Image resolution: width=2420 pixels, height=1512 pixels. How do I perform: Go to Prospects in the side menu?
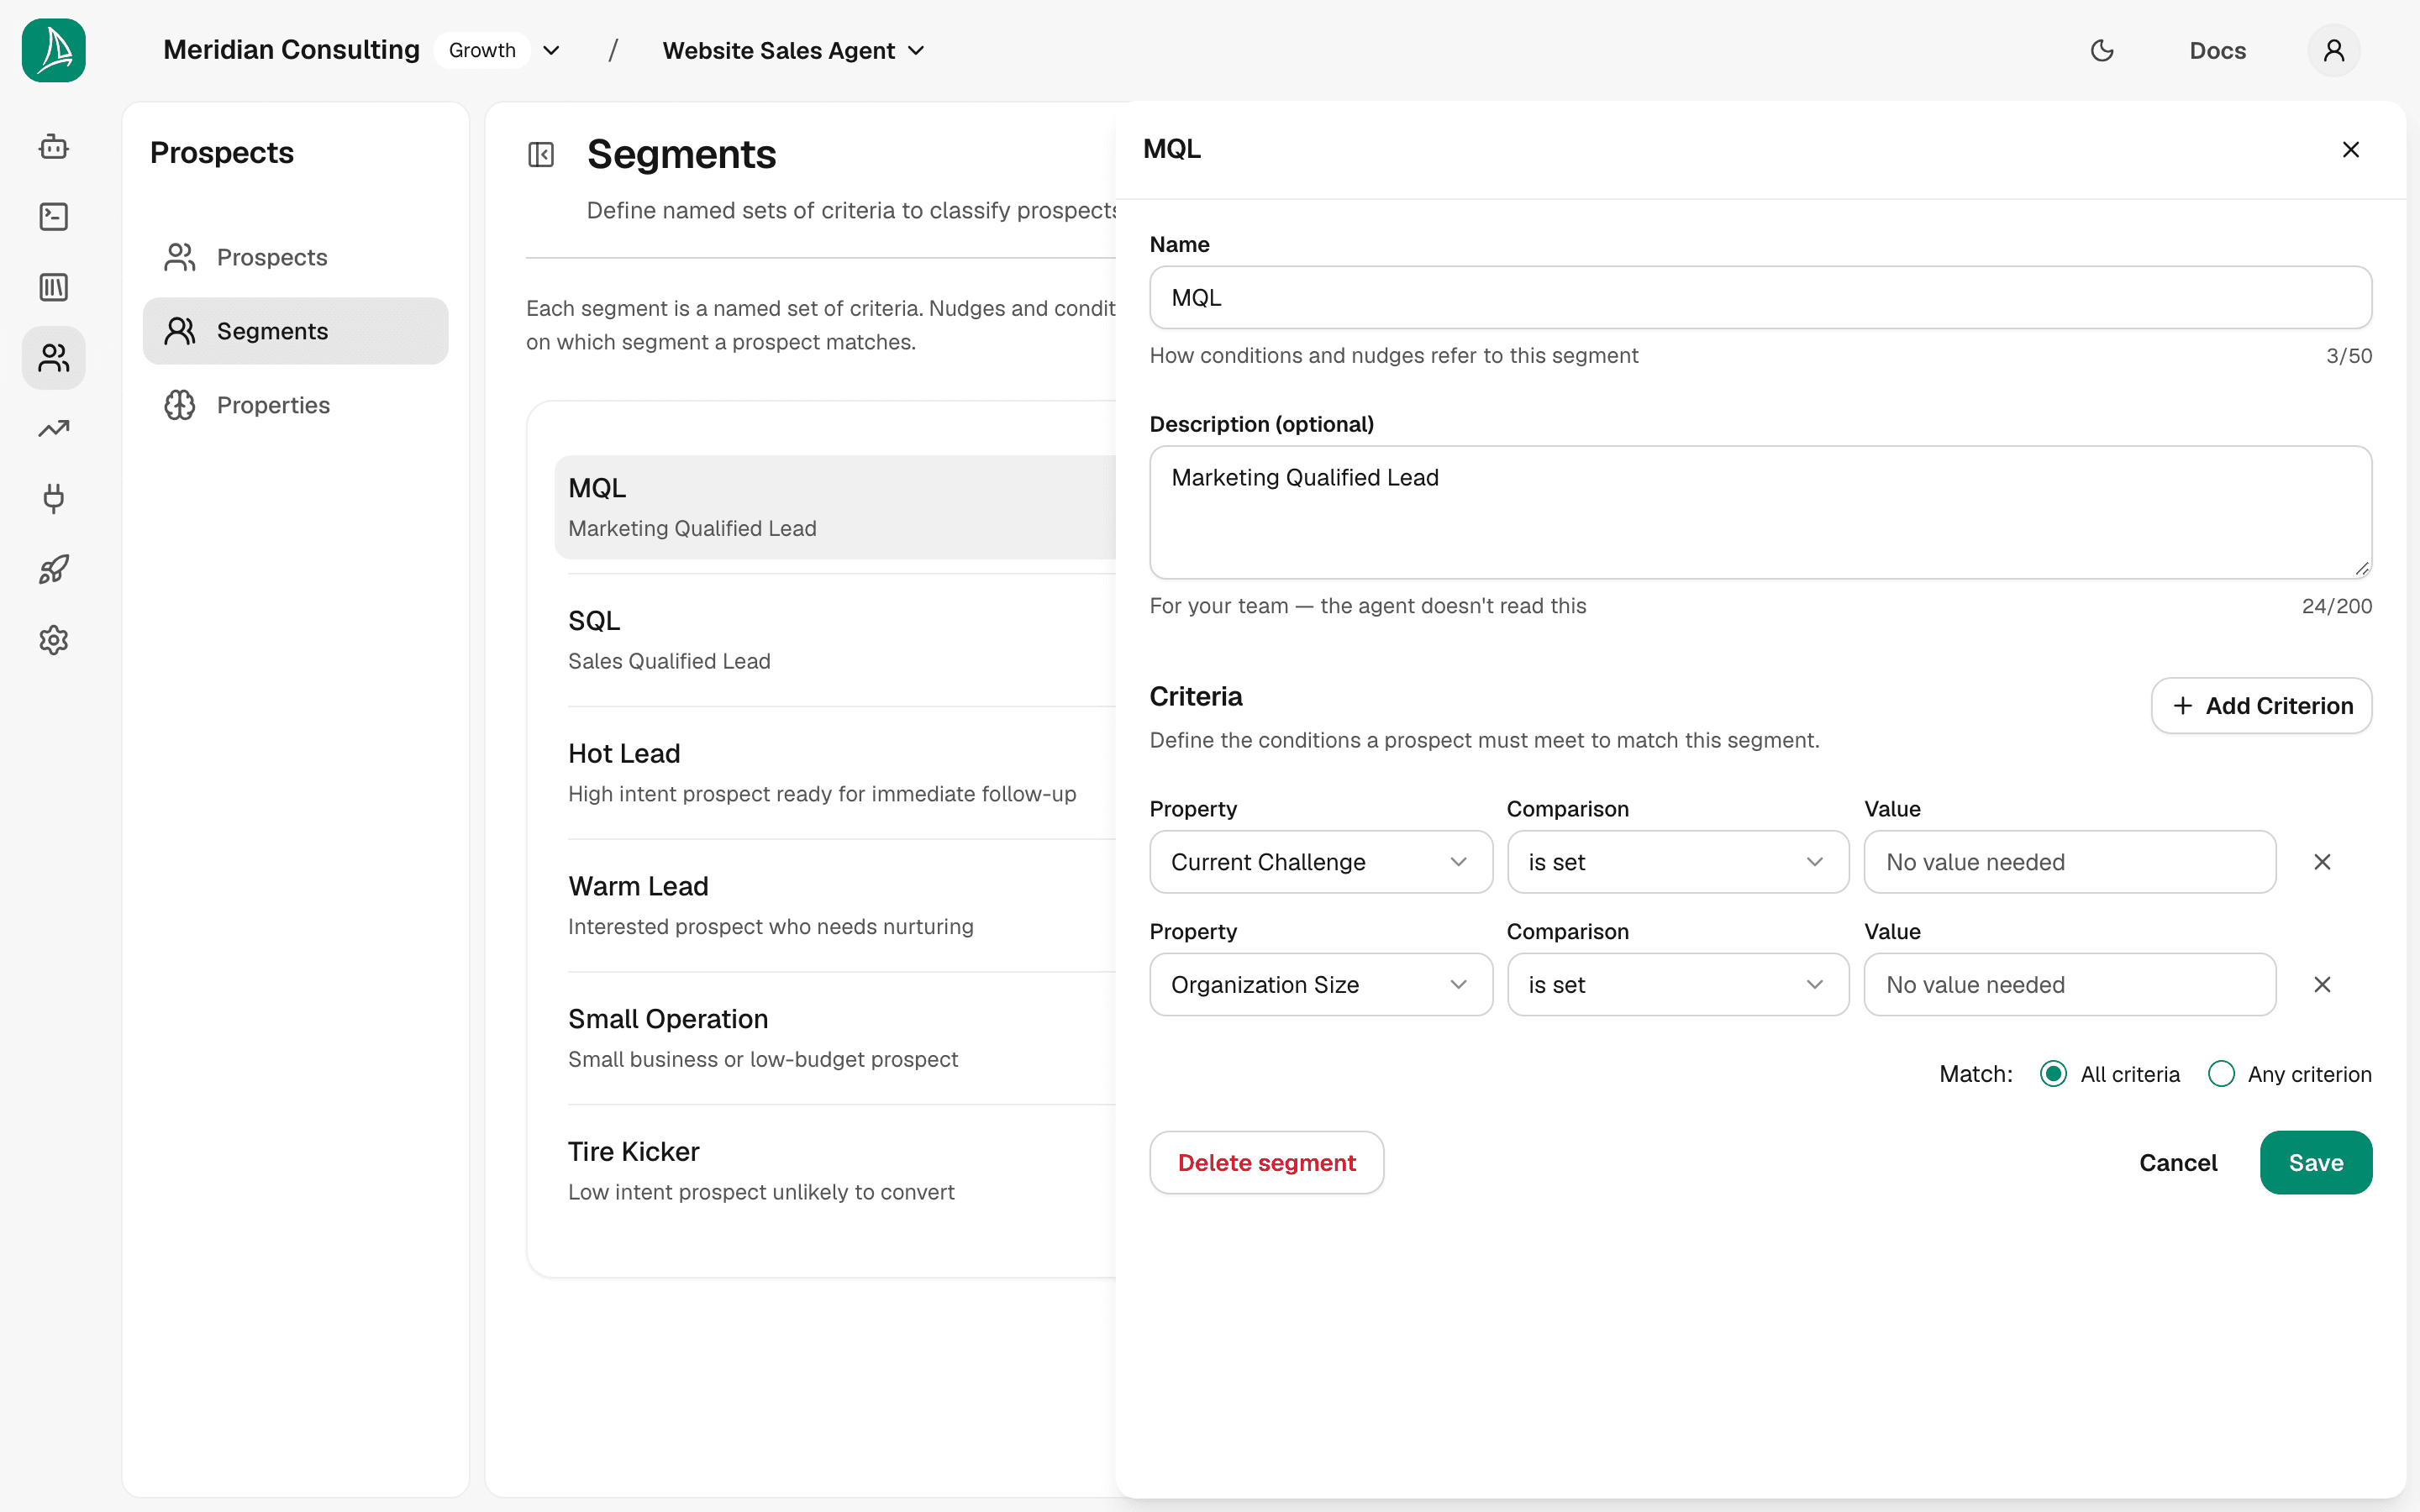pyautogui.click(x=295, y=257)
